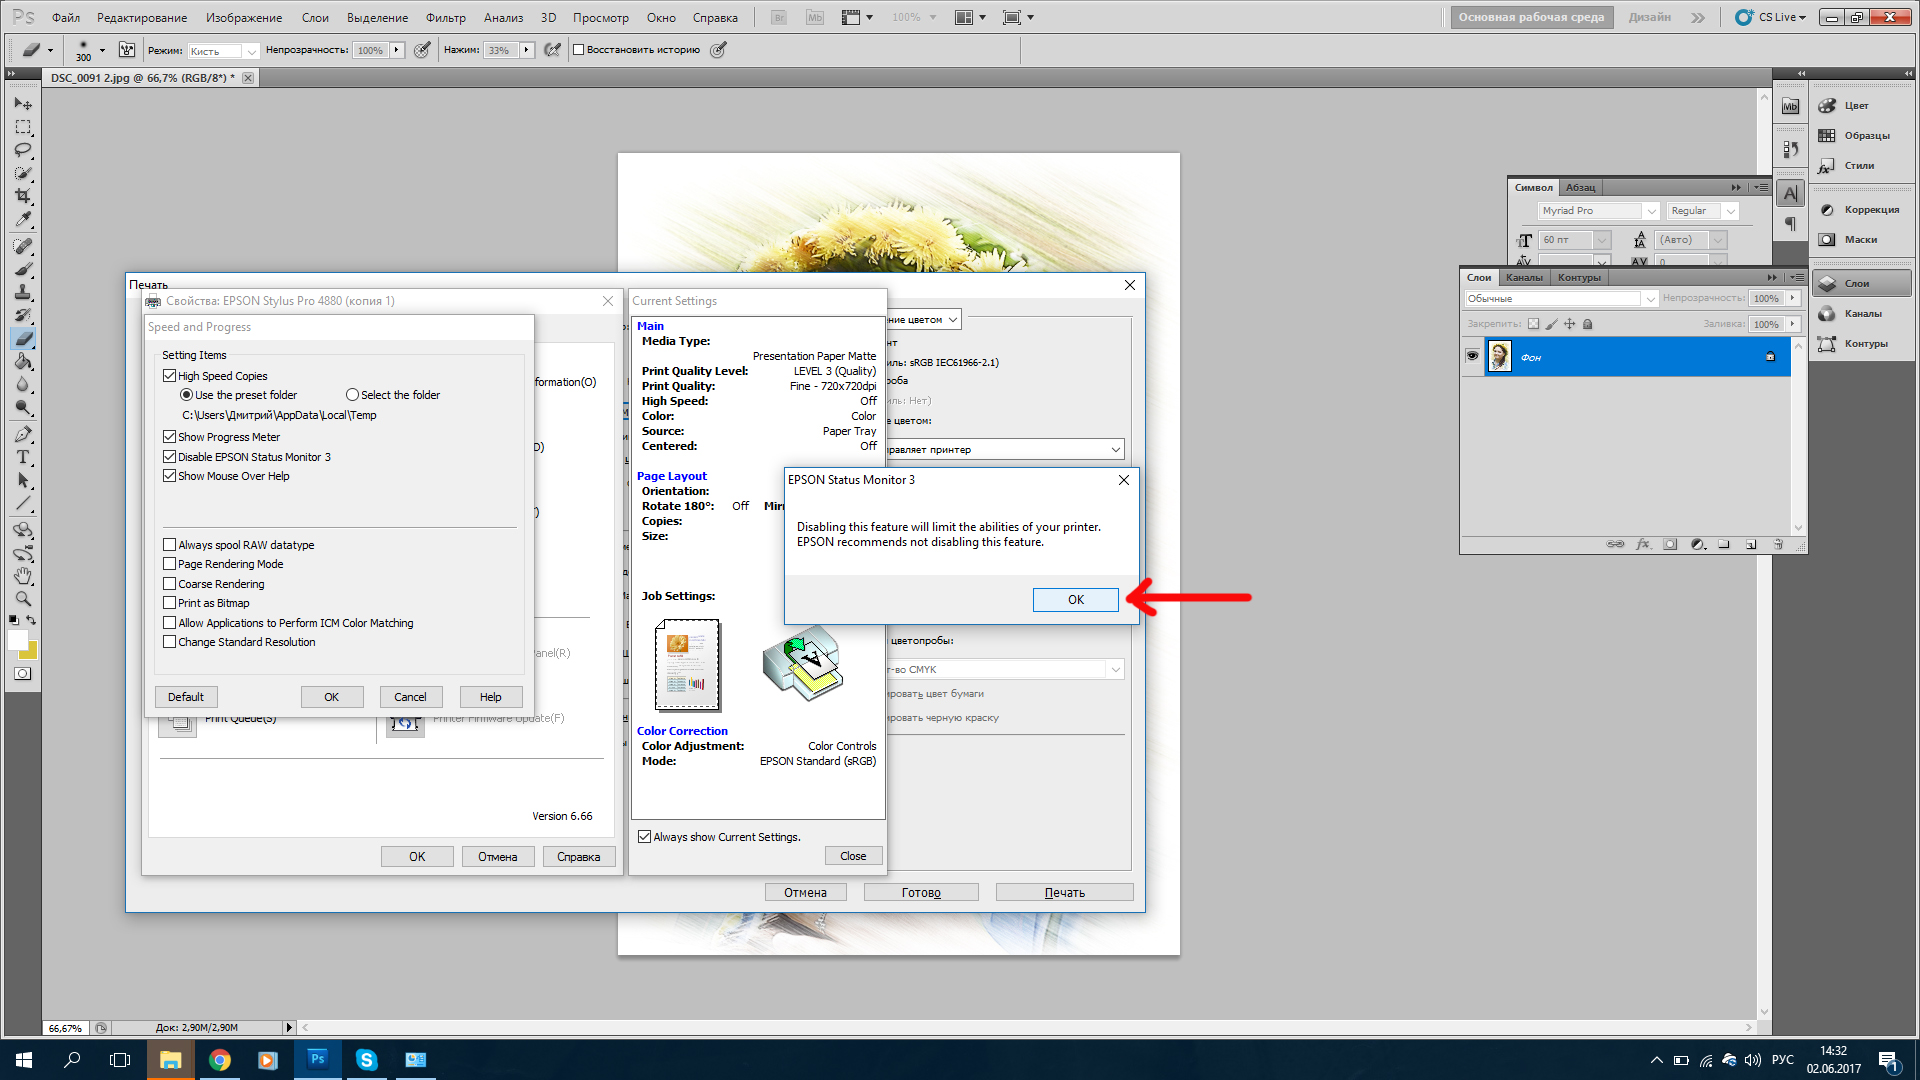Select the Rectangular Marquee tool
The image size is (1920, 1080).
(x=23, y=127)
